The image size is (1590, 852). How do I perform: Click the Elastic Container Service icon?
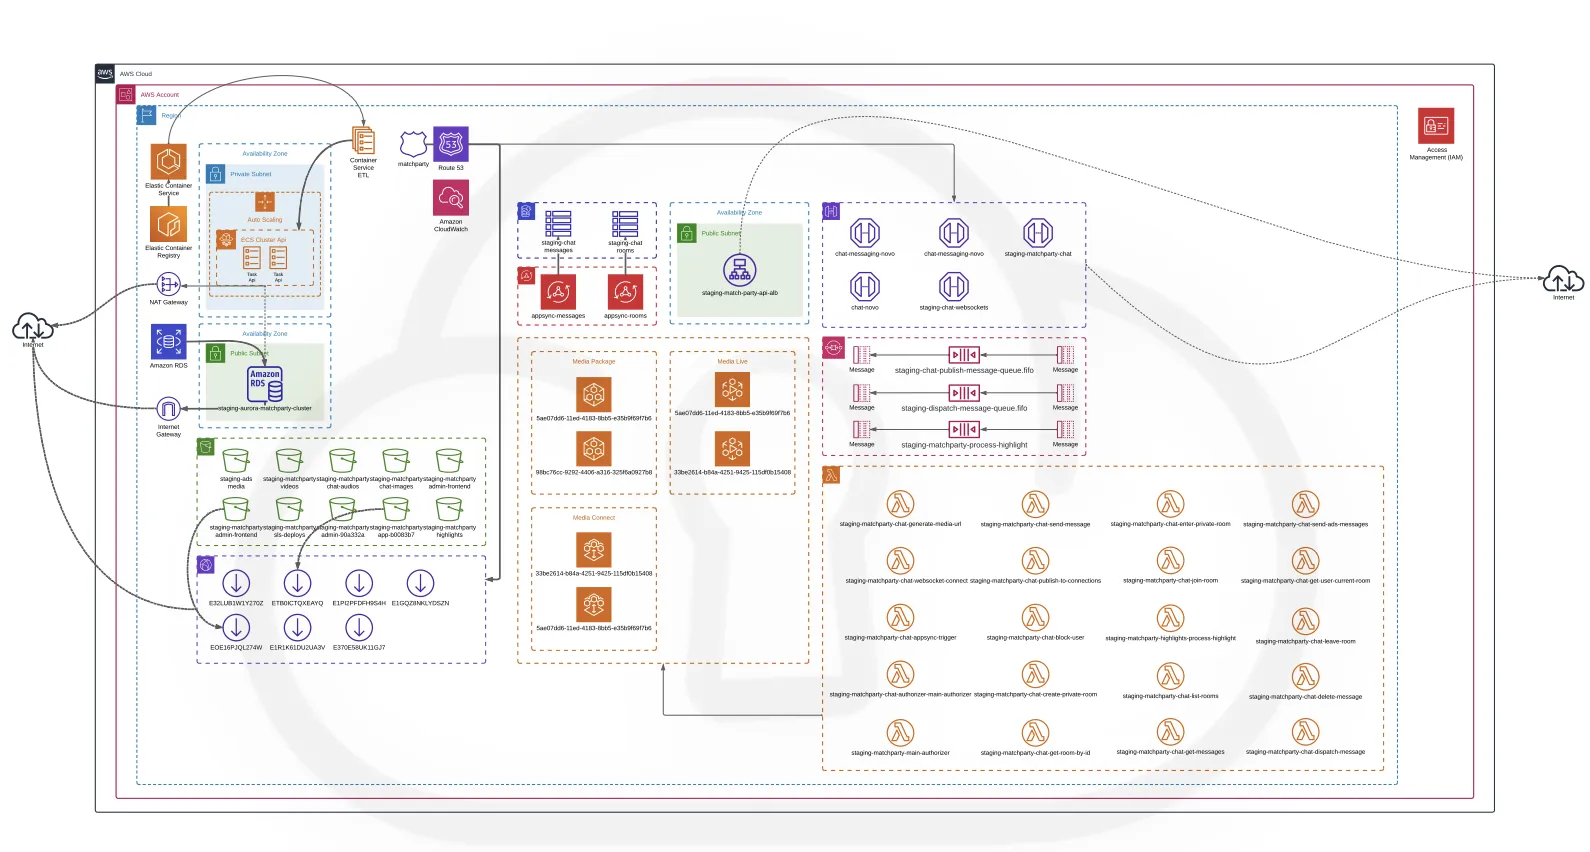[168, 162]
